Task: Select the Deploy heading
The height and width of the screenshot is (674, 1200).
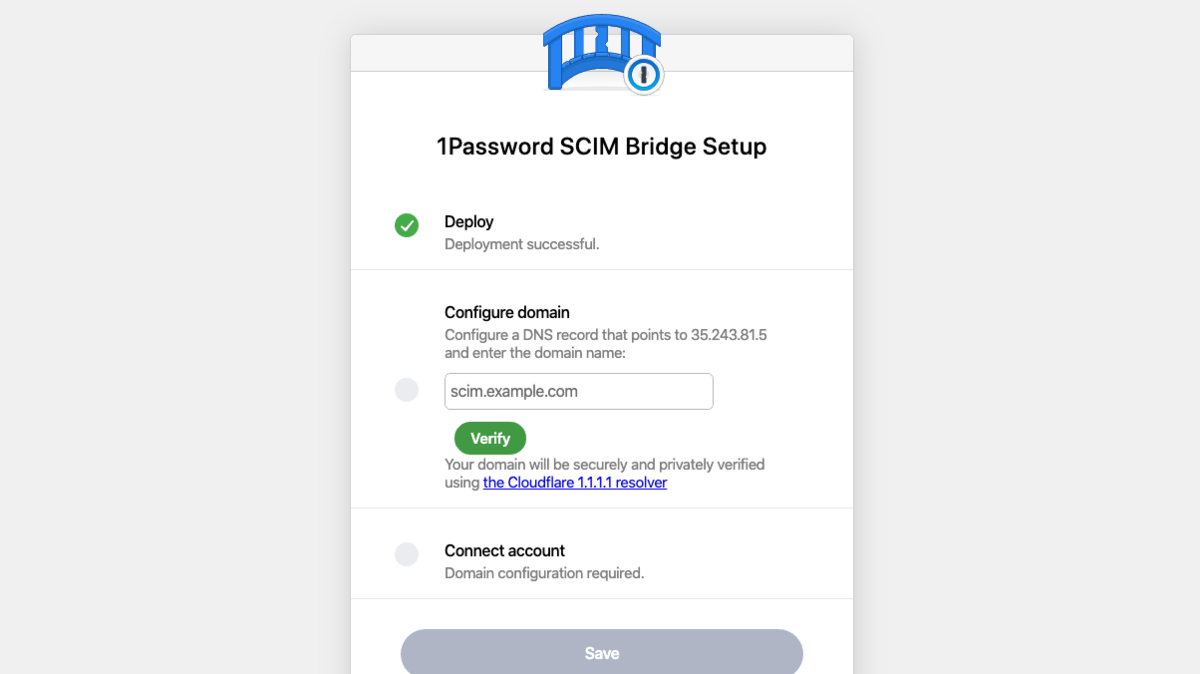Action: [469, 221]
